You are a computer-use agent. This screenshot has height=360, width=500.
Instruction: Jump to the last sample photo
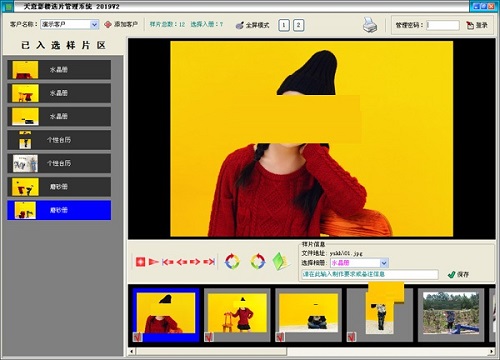[x=209, y=262]
